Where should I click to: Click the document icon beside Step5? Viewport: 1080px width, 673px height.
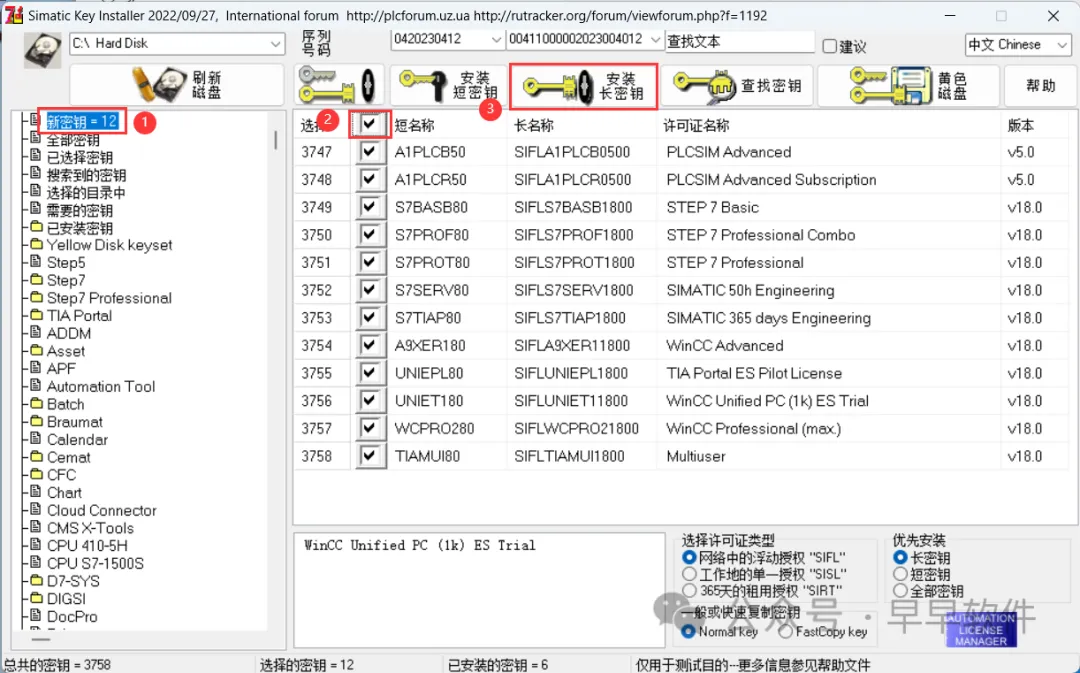[36, 262]
